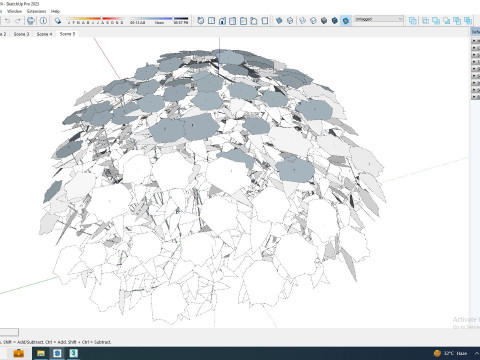The image size is (480, 360).
Task: Open the Print dialog via printer icon
Action: point(31,21)
